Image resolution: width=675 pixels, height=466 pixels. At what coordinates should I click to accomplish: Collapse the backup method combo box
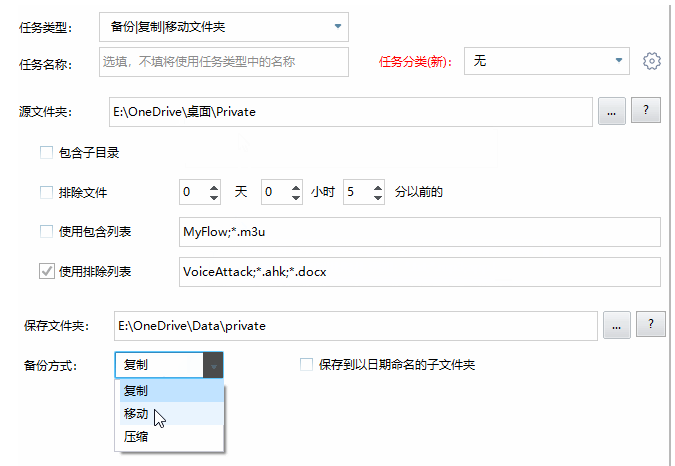[213, 365]
